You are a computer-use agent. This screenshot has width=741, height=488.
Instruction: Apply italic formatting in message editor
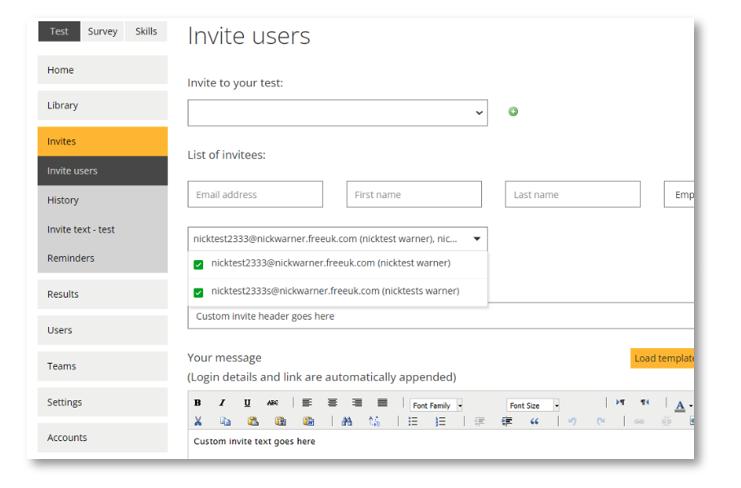(222, 402)
